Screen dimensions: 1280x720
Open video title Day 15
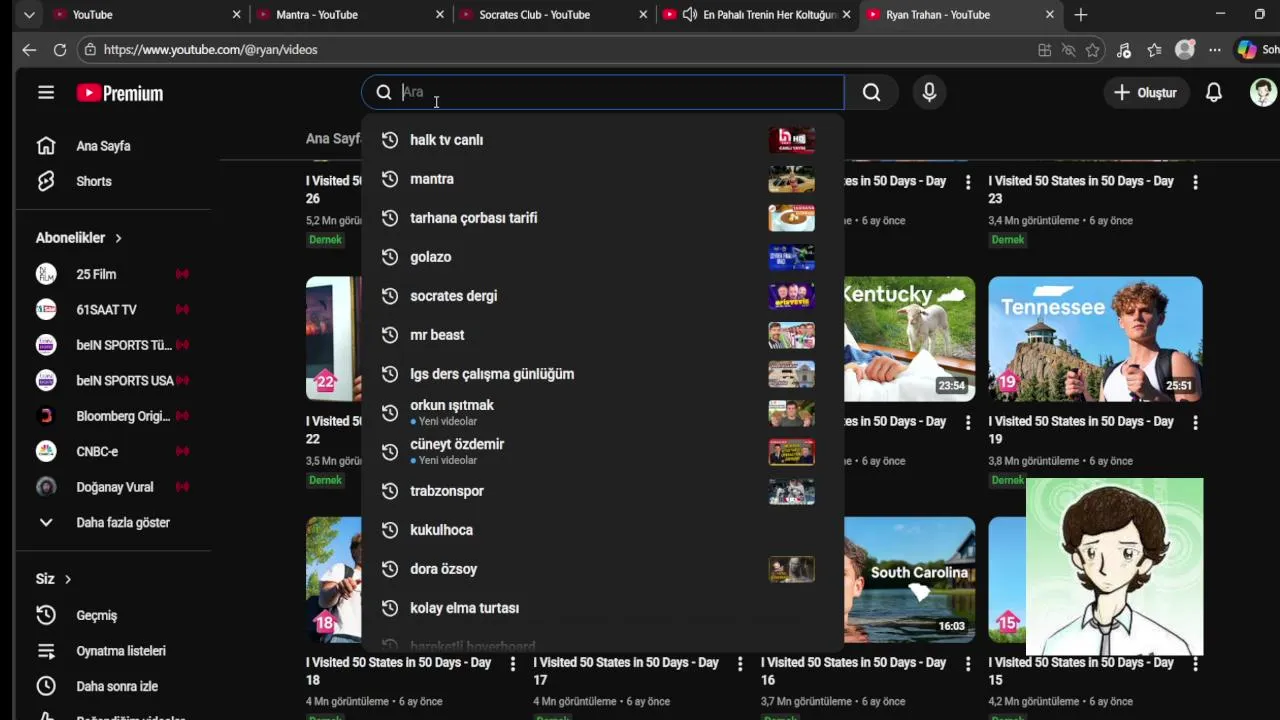(1081, 671)
